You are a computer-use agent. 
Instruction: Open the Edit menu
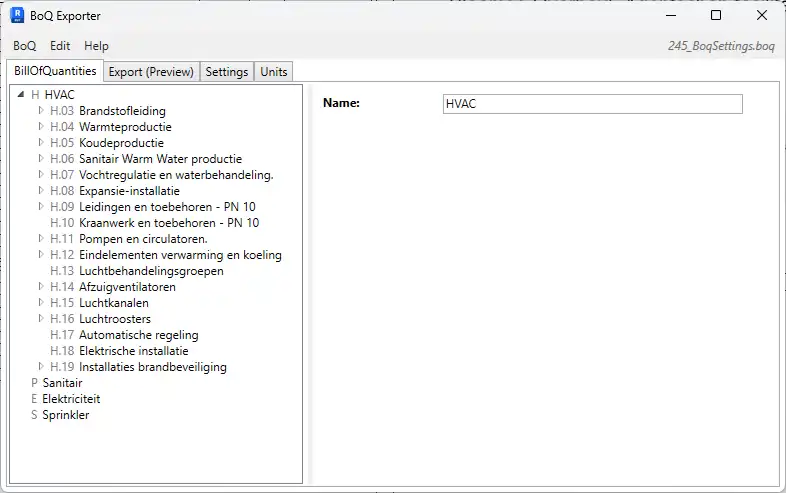(x=60, y=46)
